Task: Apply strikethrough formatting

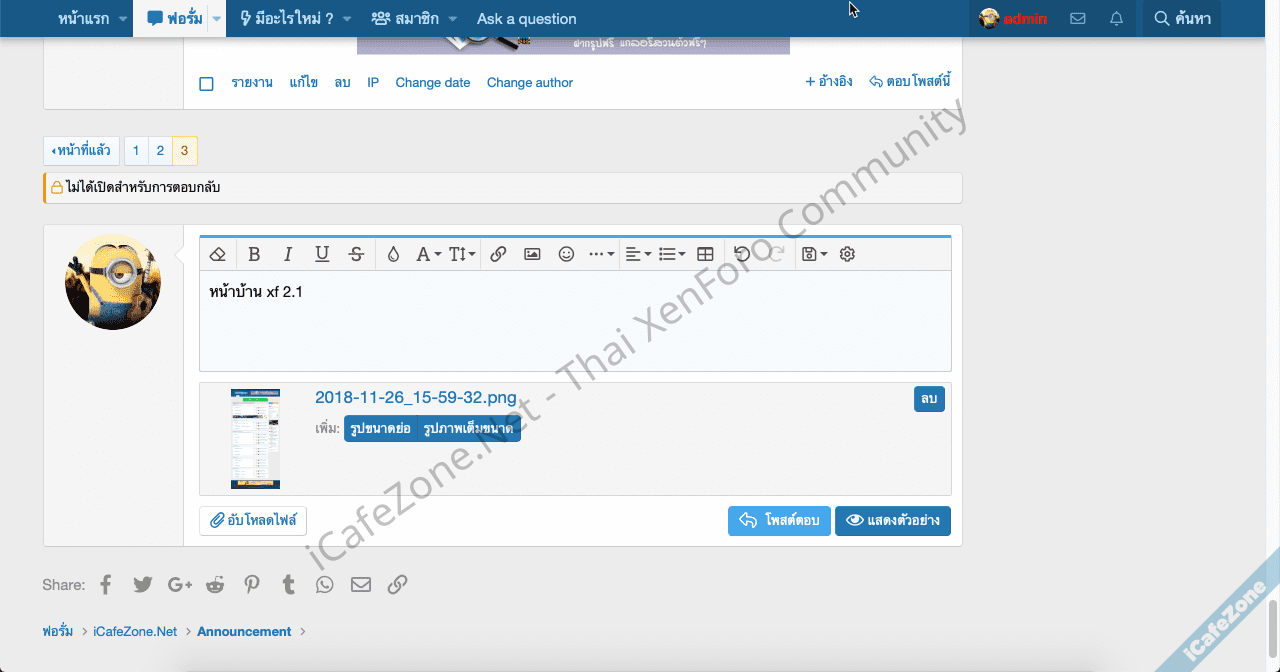Action: (356, 254)
